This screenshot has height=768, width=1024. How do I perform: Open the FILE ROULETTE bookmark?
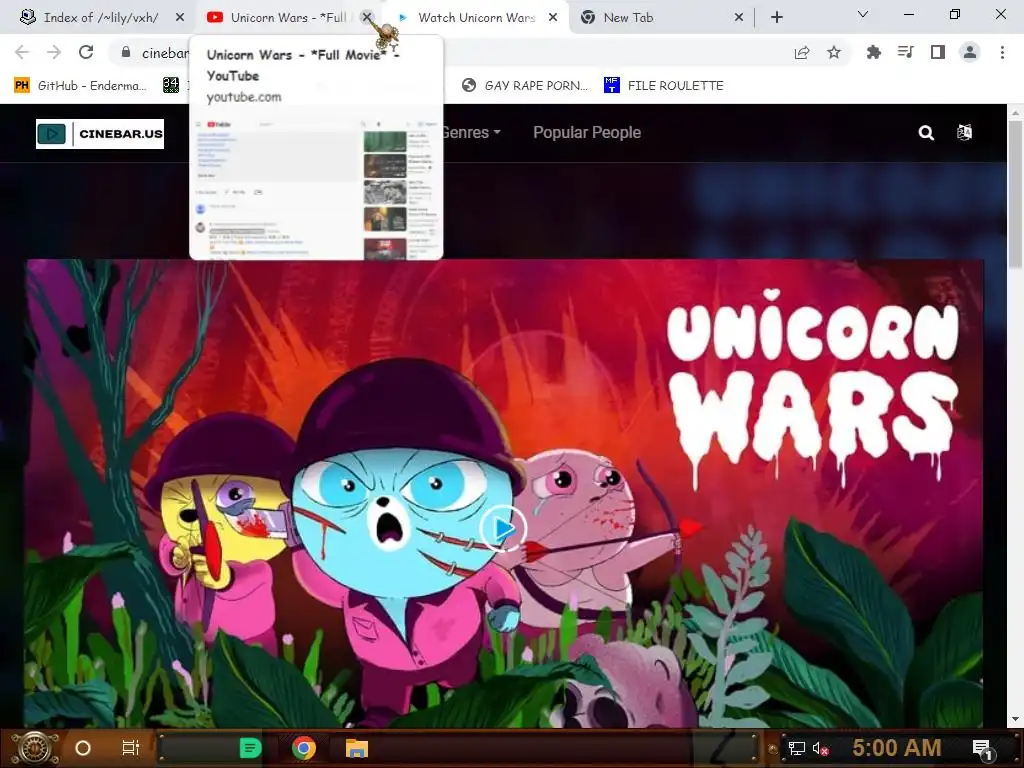coord(664,86)
